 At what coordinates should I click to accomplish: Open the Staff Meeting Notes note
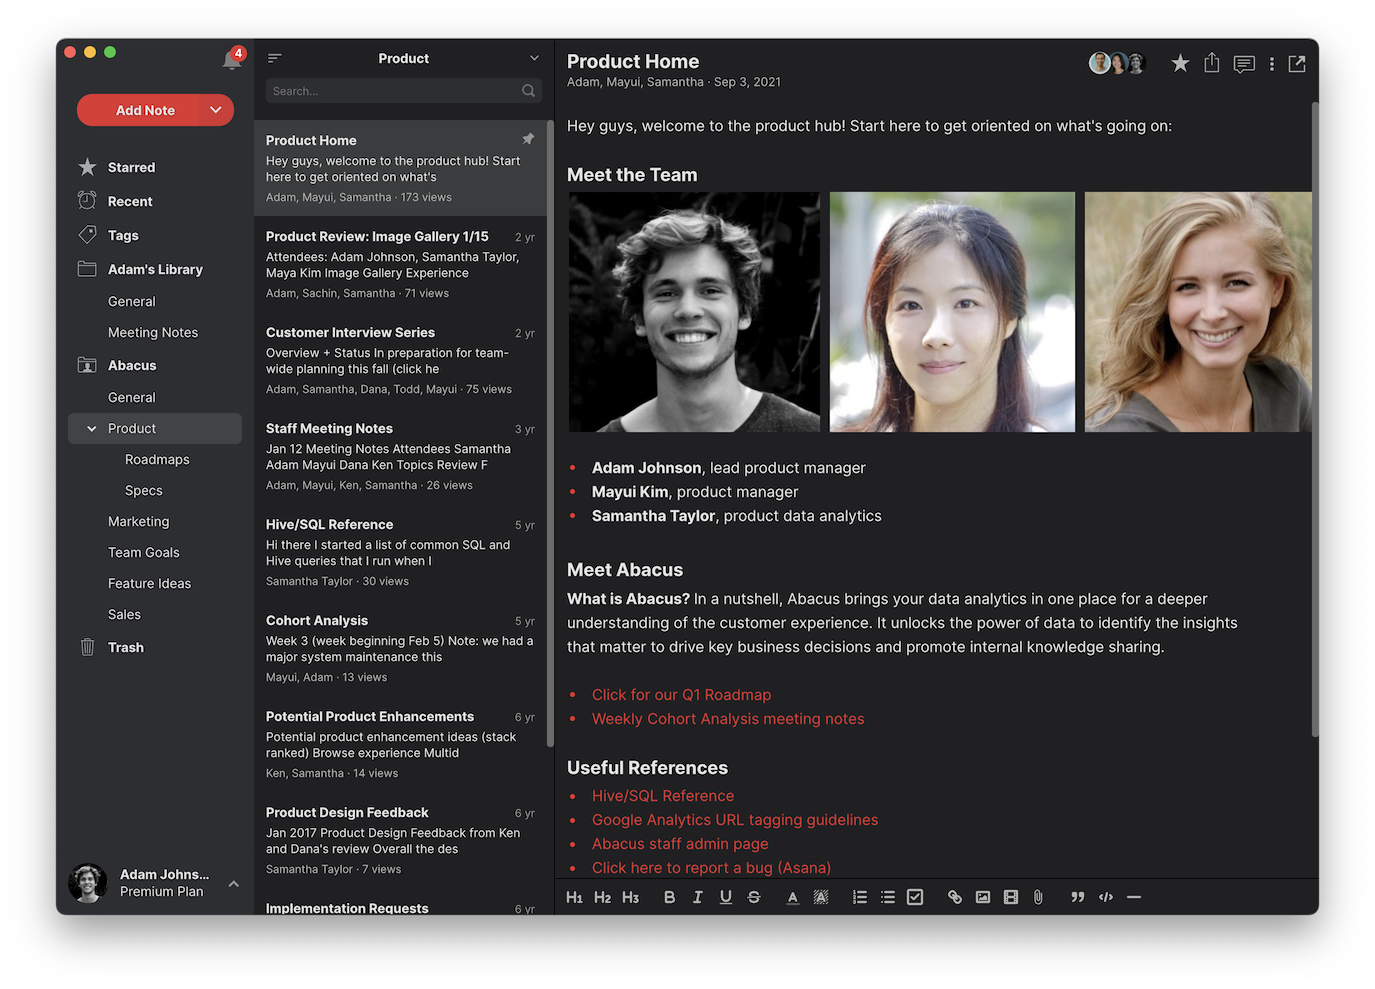coord(400,456)
